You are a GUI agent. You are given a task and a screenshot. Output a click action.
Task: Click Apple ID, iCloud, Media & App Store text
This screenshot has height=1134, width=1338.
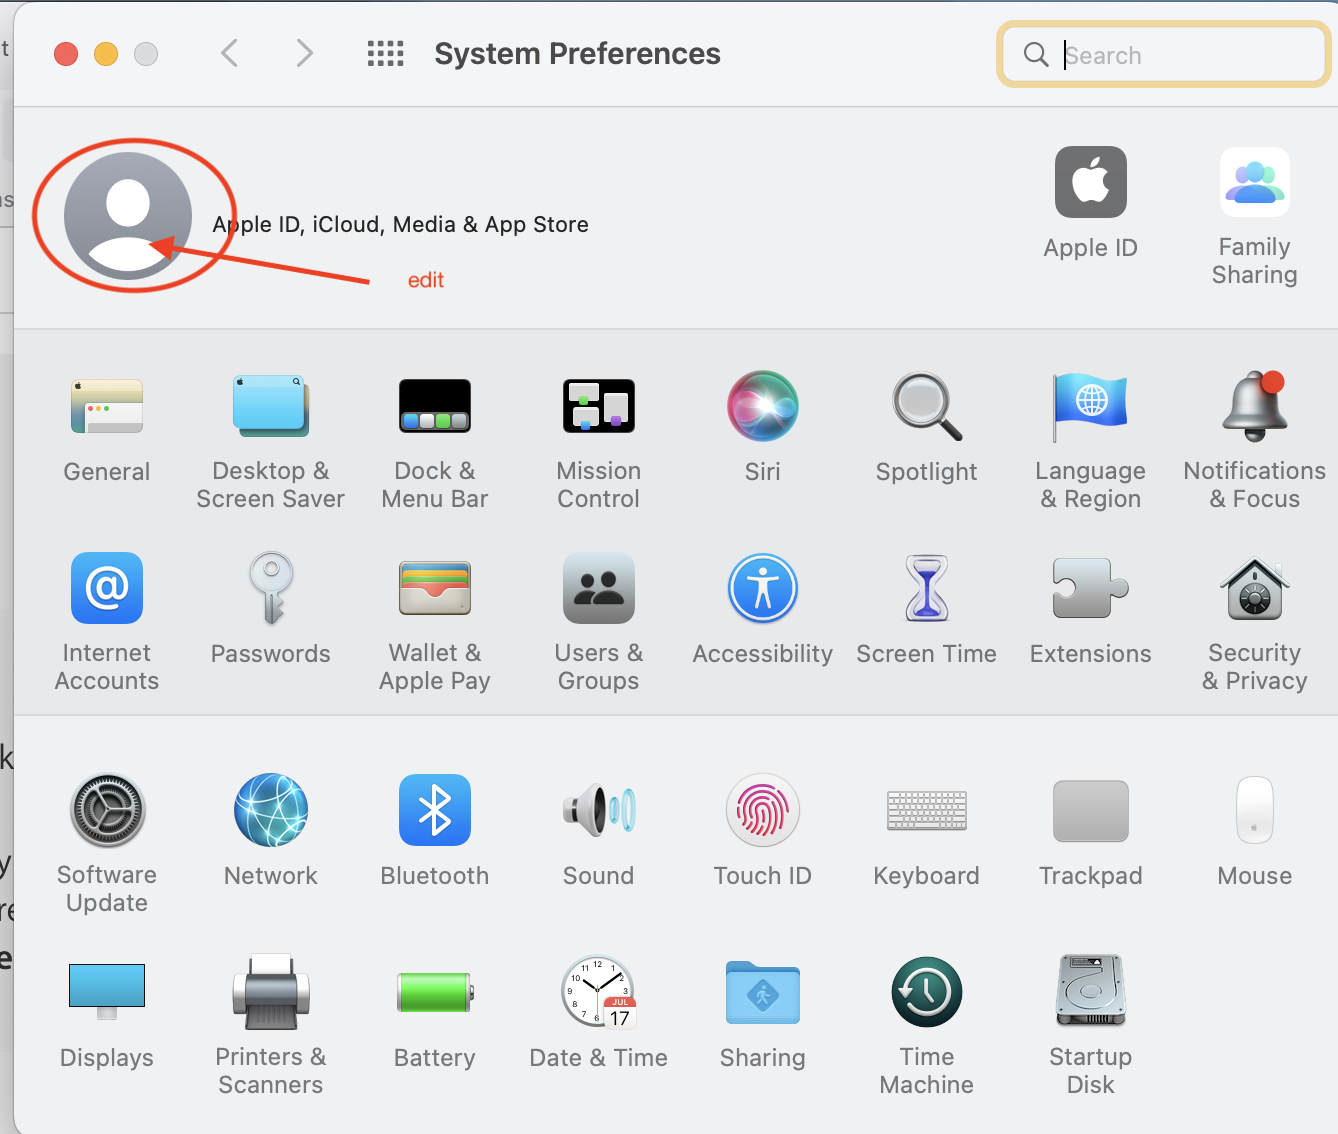[x=400, y=224]
